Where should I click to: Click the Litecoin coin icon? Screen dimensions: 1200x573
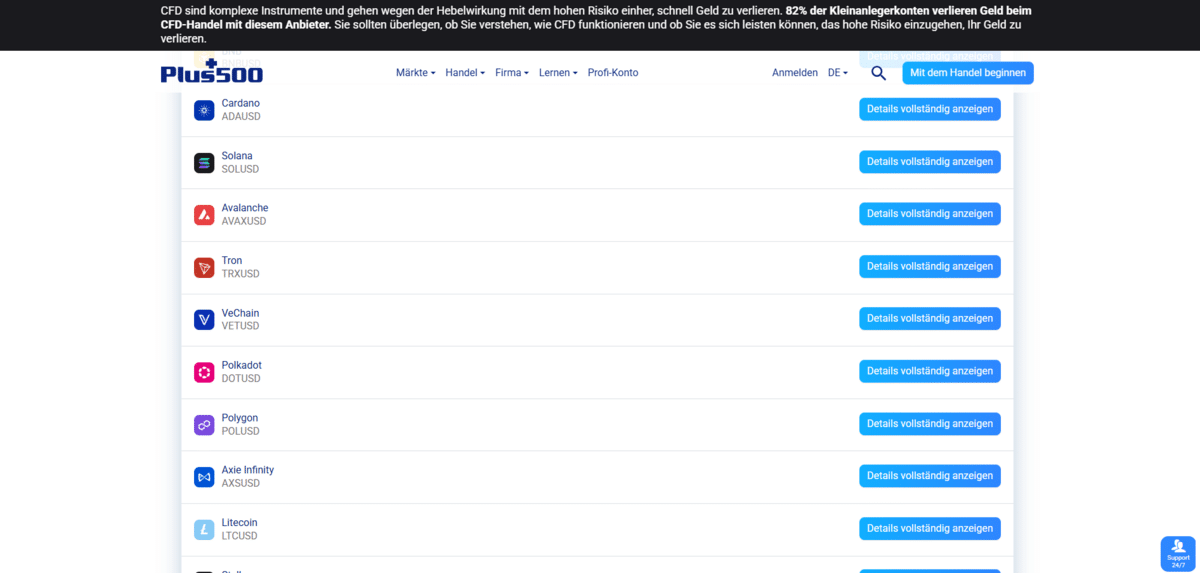(x=204, y=529)
